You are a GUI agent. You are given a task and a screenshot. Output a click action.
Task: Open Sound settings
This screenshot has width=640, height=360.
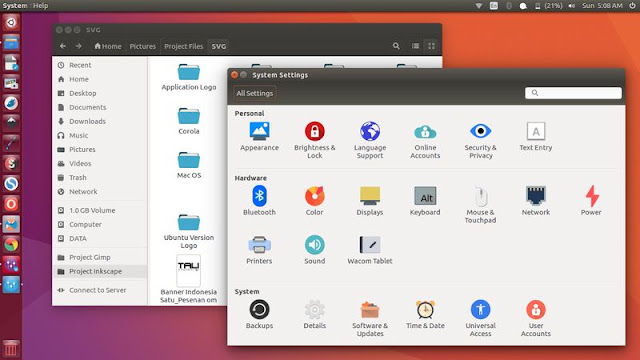314,250
